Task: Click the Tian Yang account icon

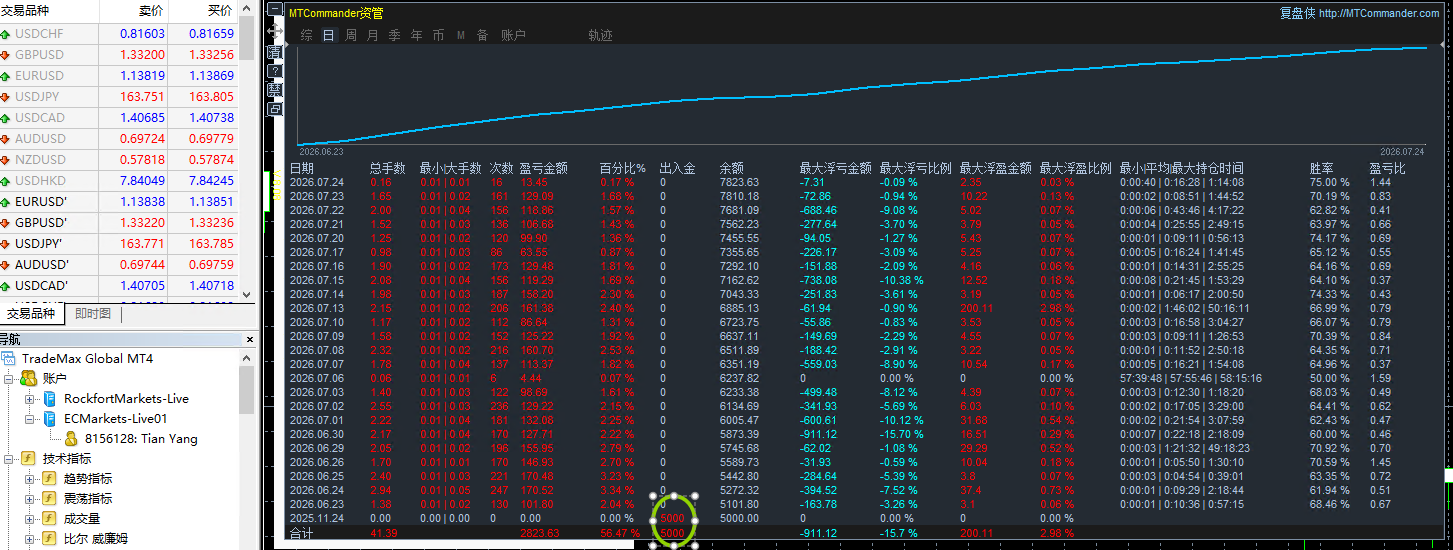Action: click(71, 439)
